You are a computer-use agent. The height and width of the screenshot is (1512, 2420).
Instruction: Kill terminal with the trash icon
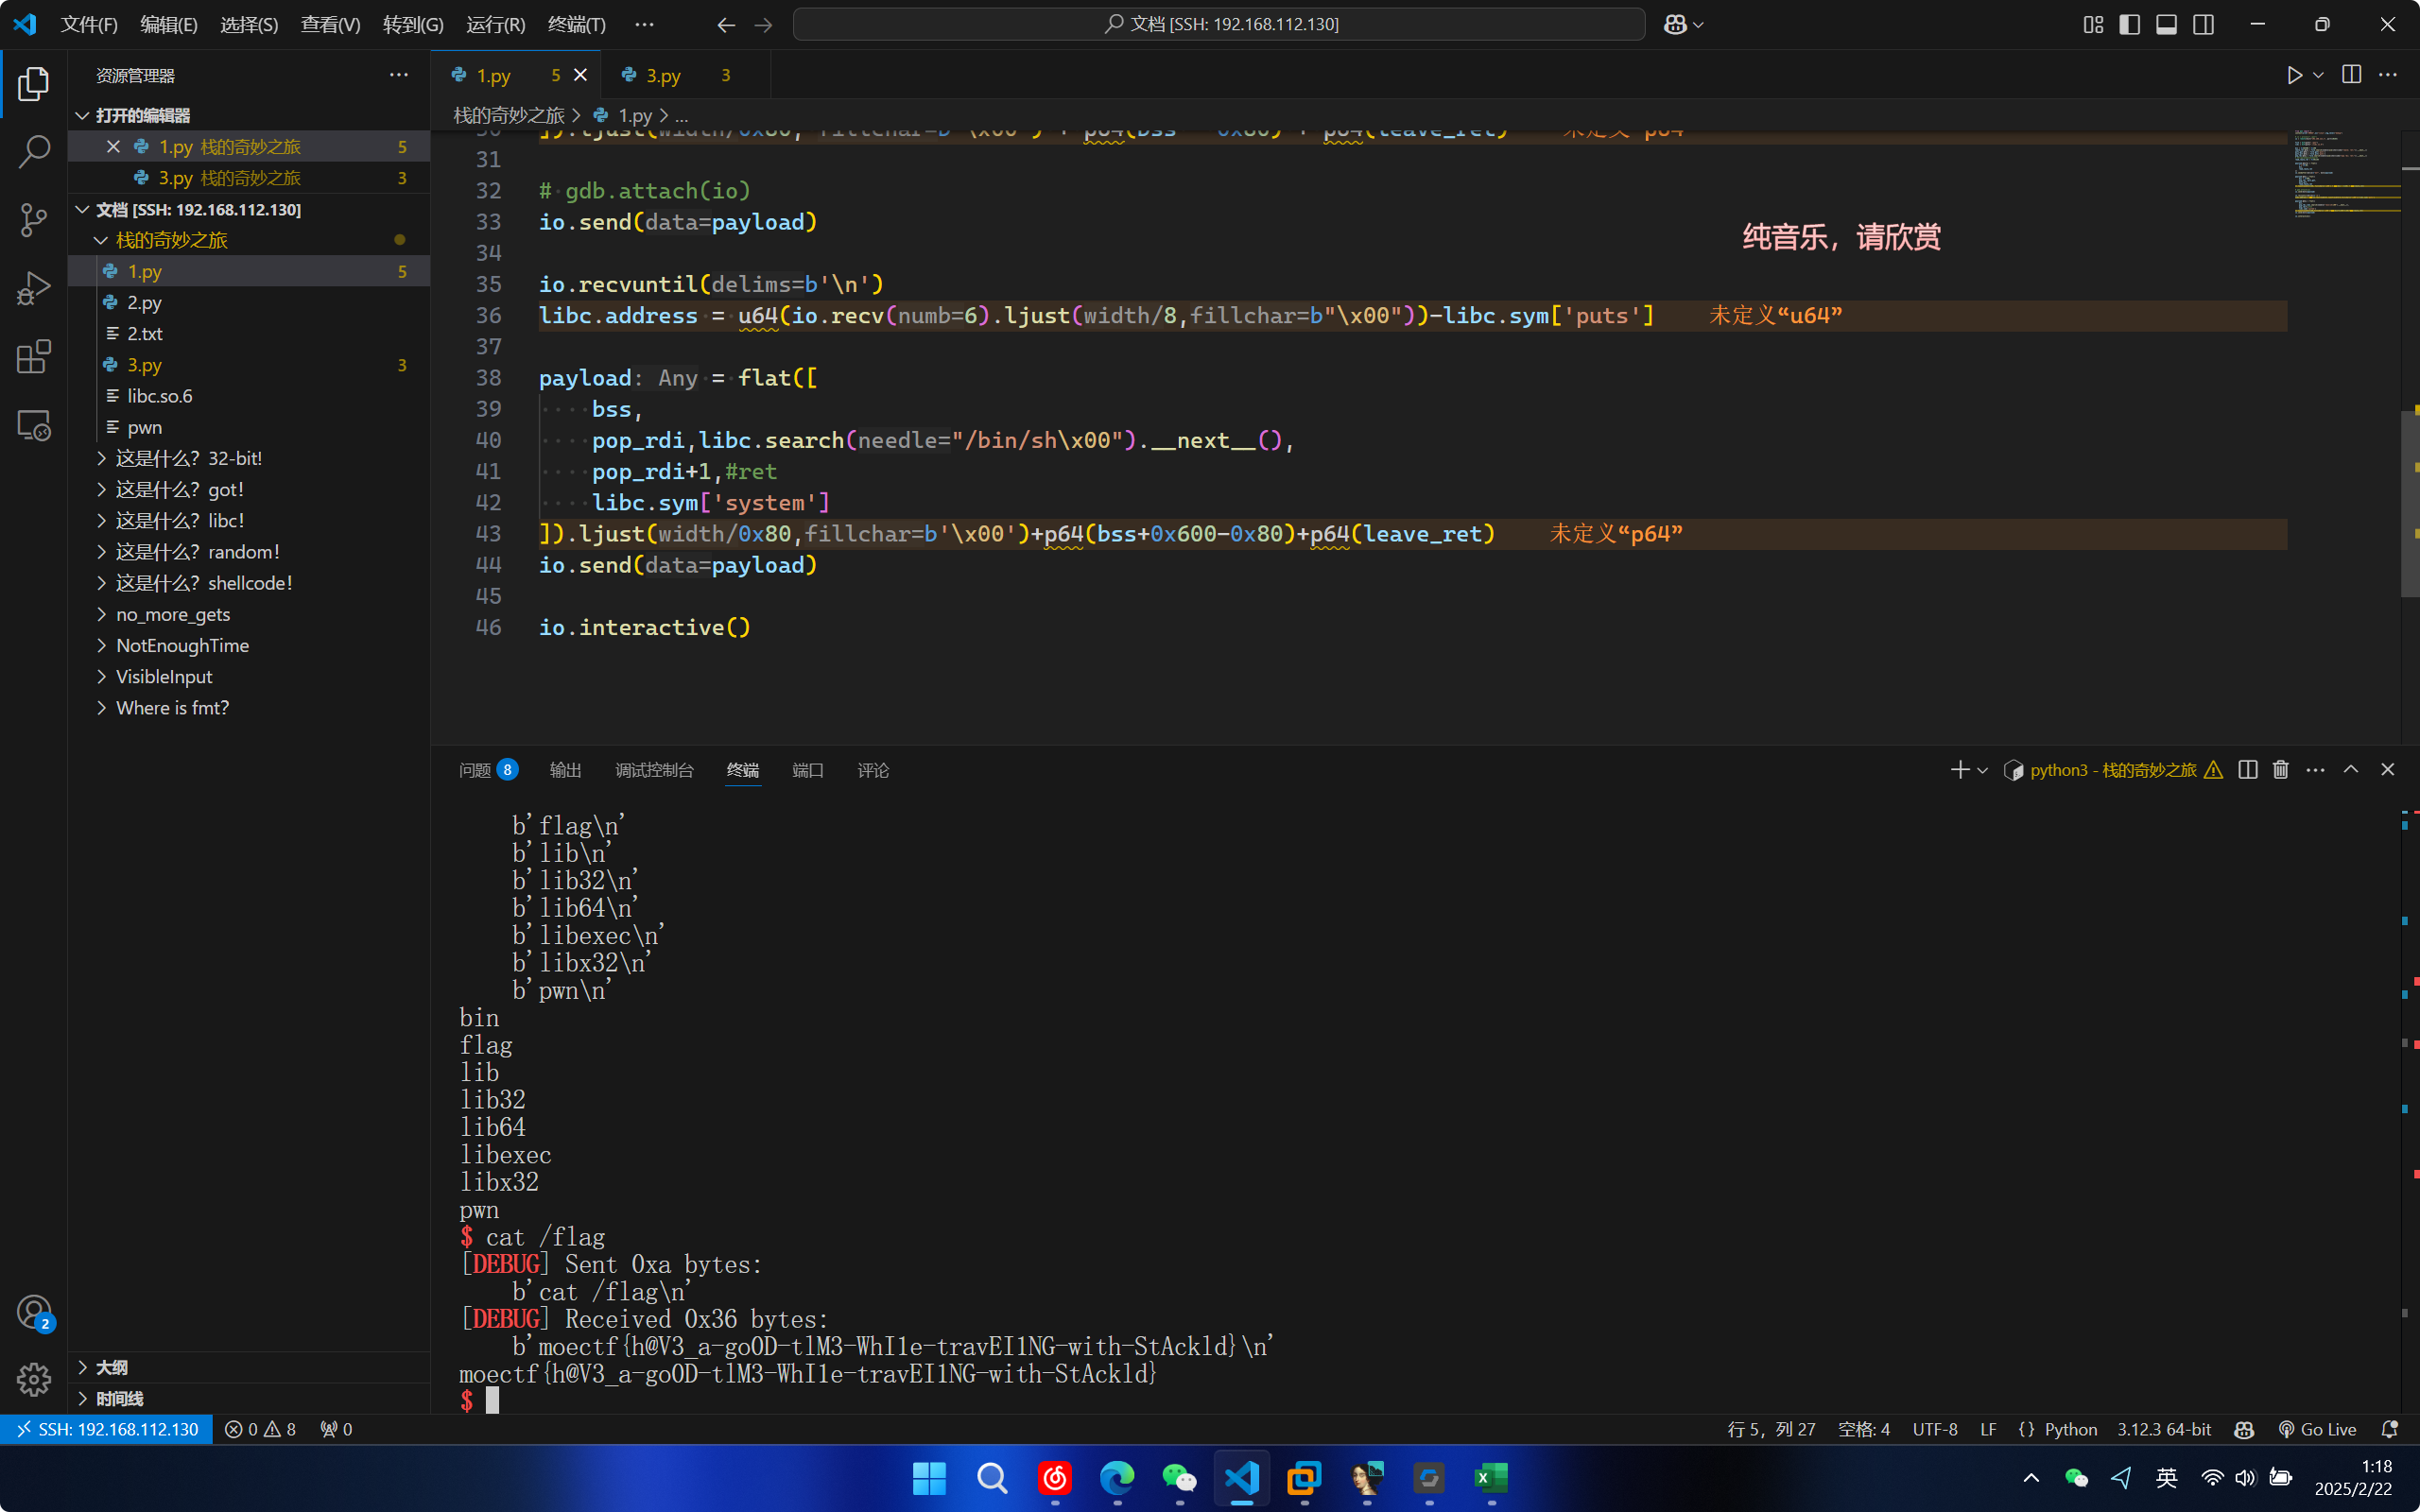(2280, 769)
